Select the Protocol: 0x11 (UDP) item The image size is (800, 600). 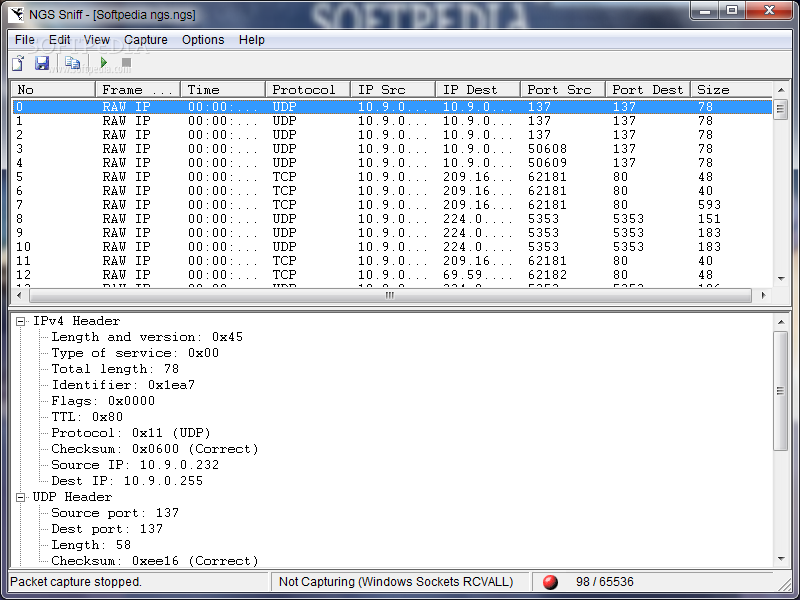pos(131,433)
